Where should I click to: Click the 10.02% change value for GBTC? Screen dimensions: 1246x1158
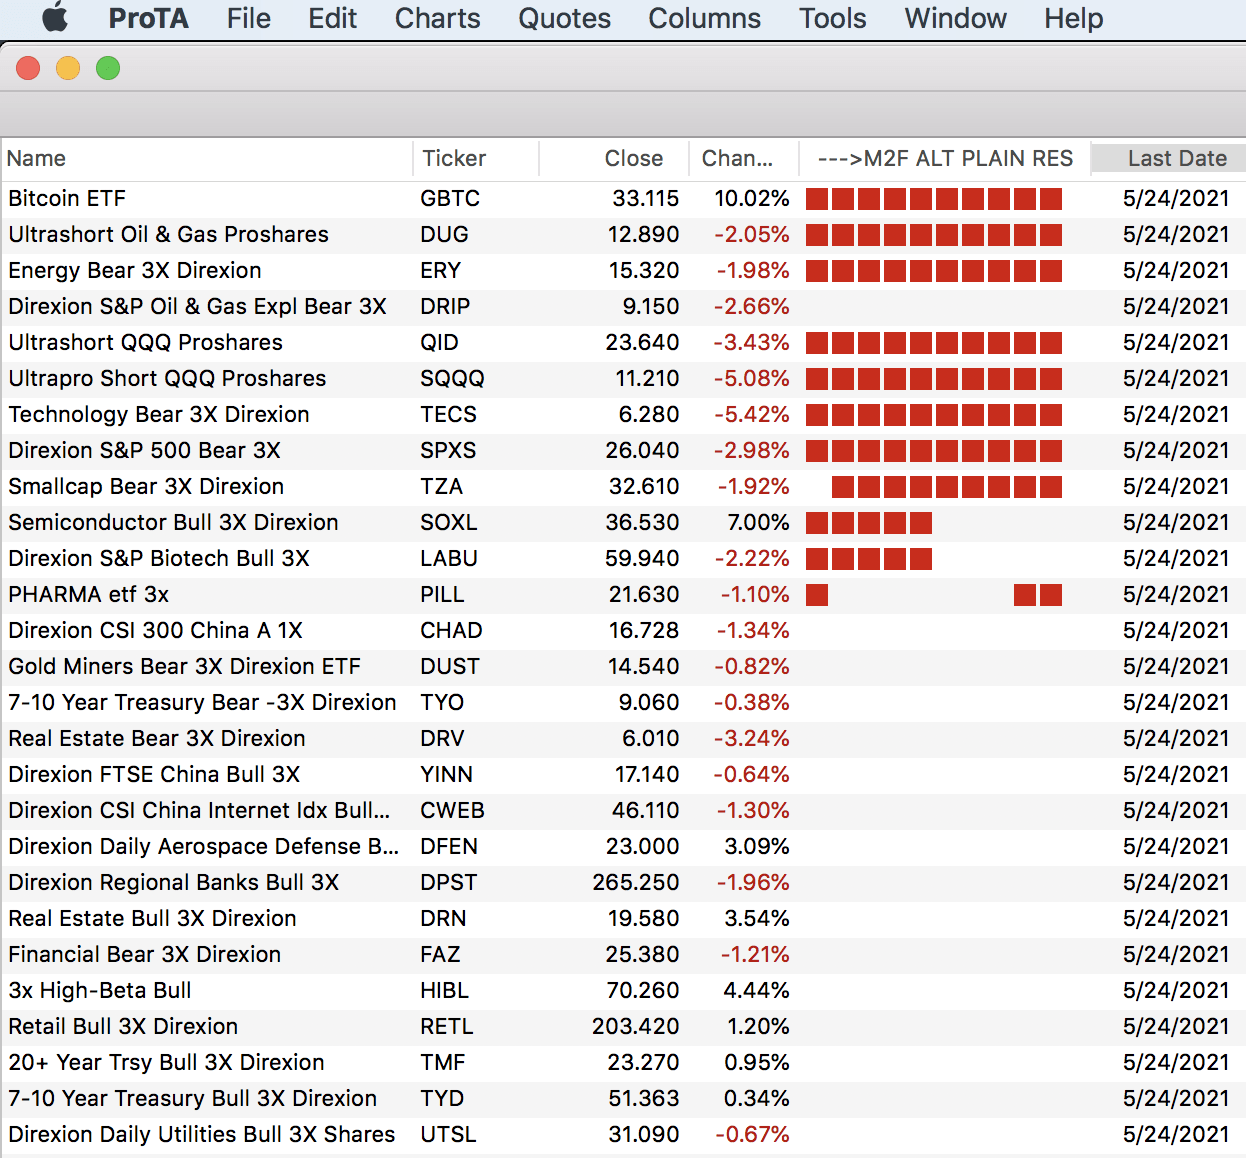752,198
